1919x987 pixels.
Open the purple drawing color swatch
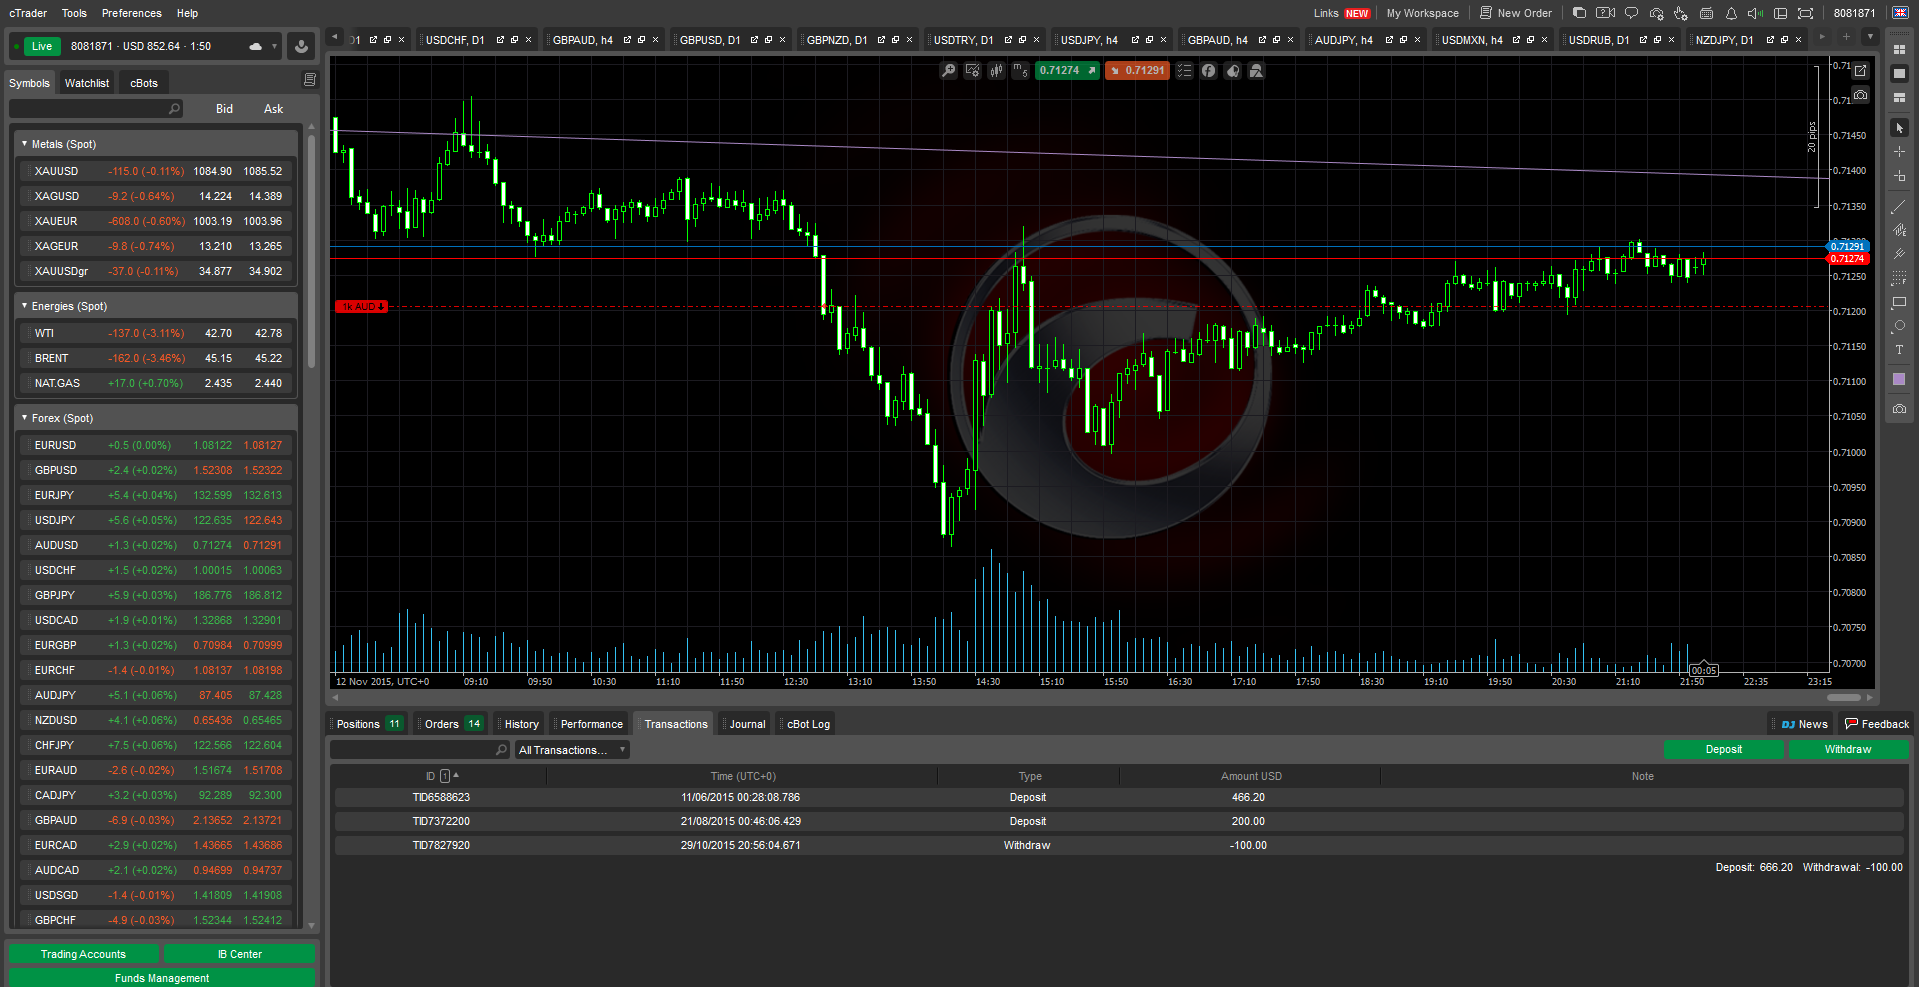click(1899, 379)
